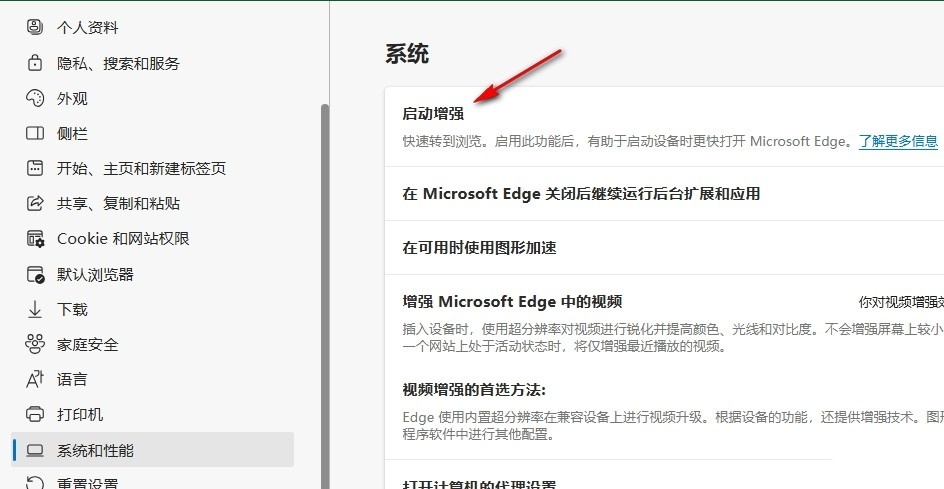Select 系统和性能 in the sidebar
Viewport: 944px width, 489px height.
pos(95,450)
